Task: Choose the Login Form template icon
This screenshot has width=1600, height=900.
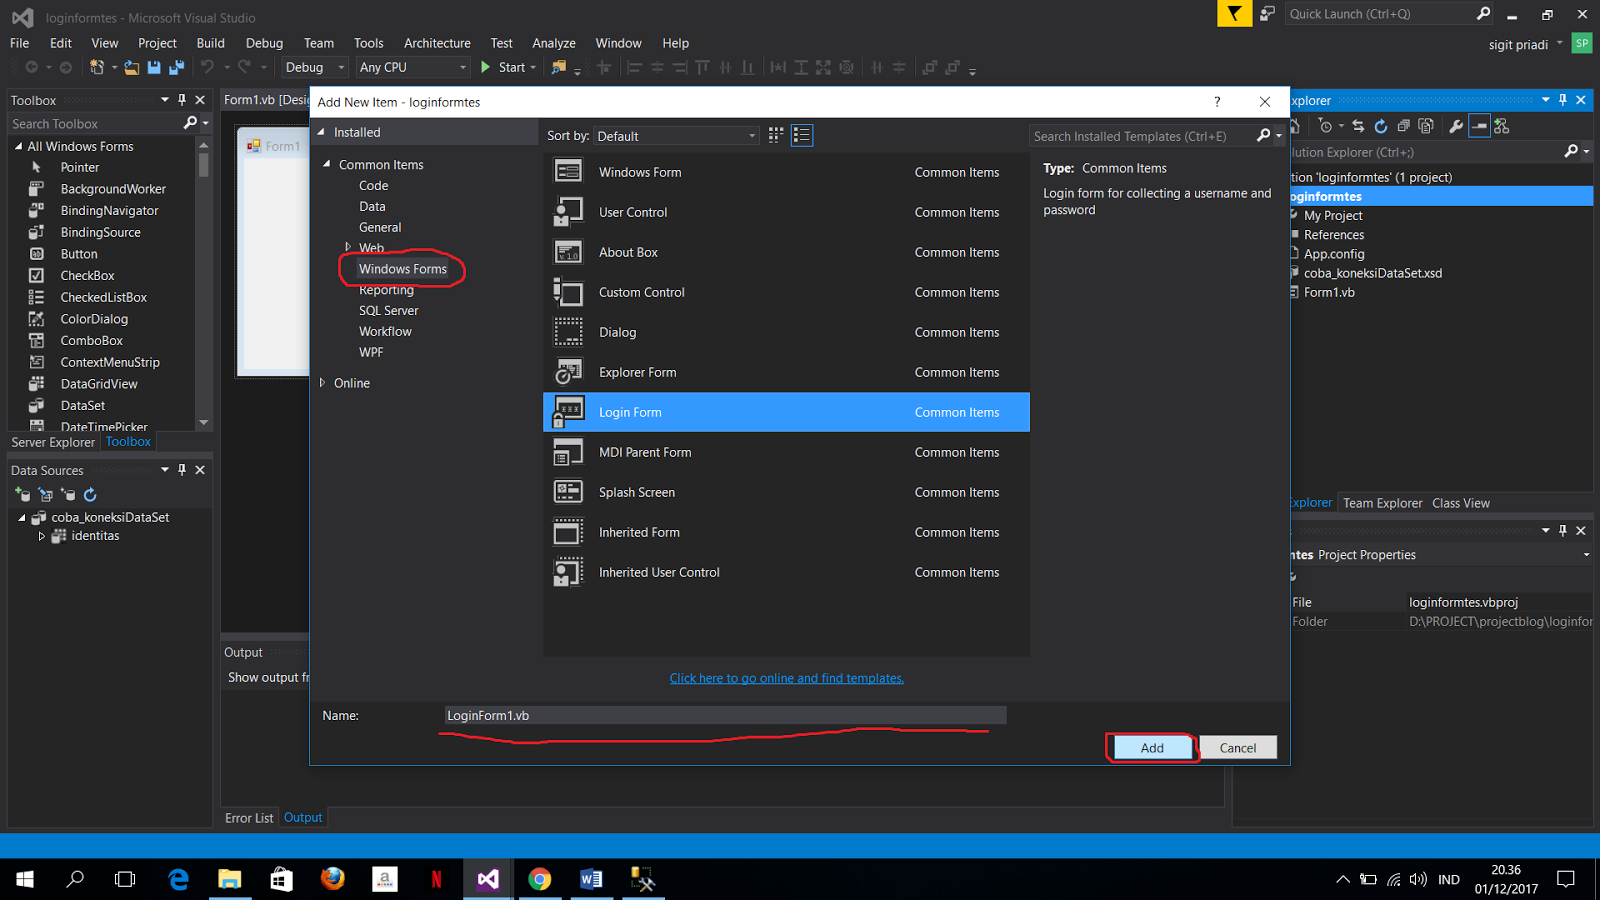Action: [x=568, y=411]
